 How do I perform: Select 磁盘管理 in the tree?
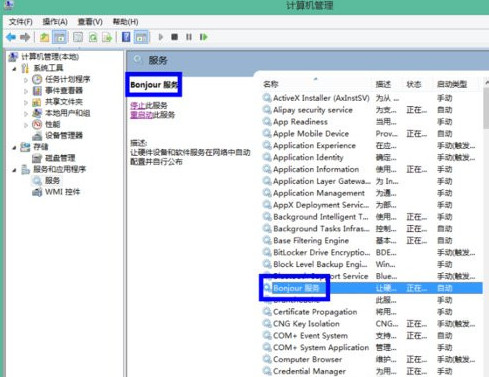click(60, 158)
